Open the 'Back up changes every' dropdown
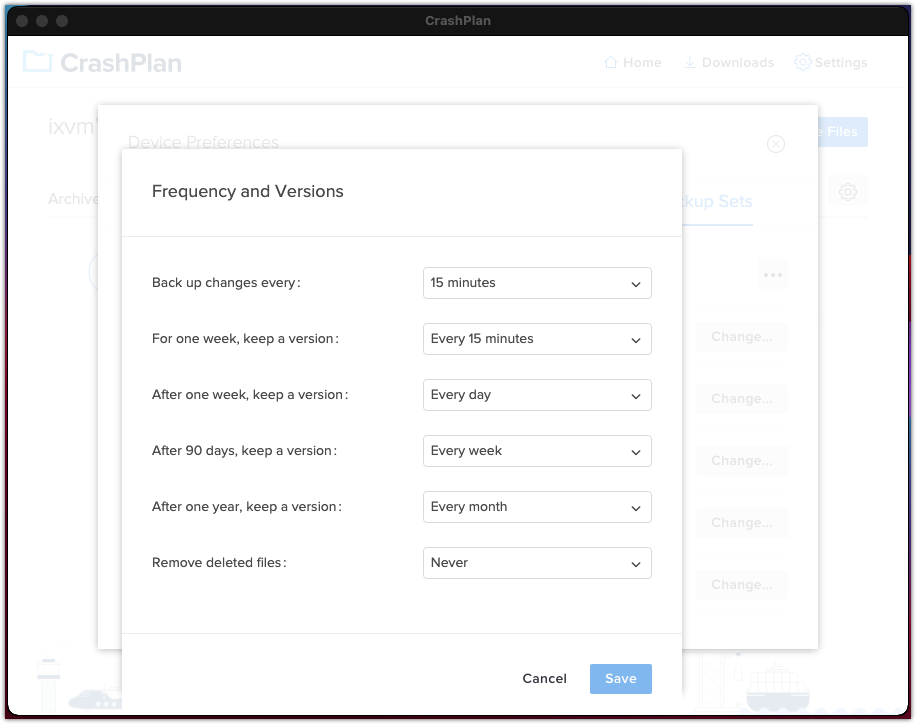 [x=537, y=283]
